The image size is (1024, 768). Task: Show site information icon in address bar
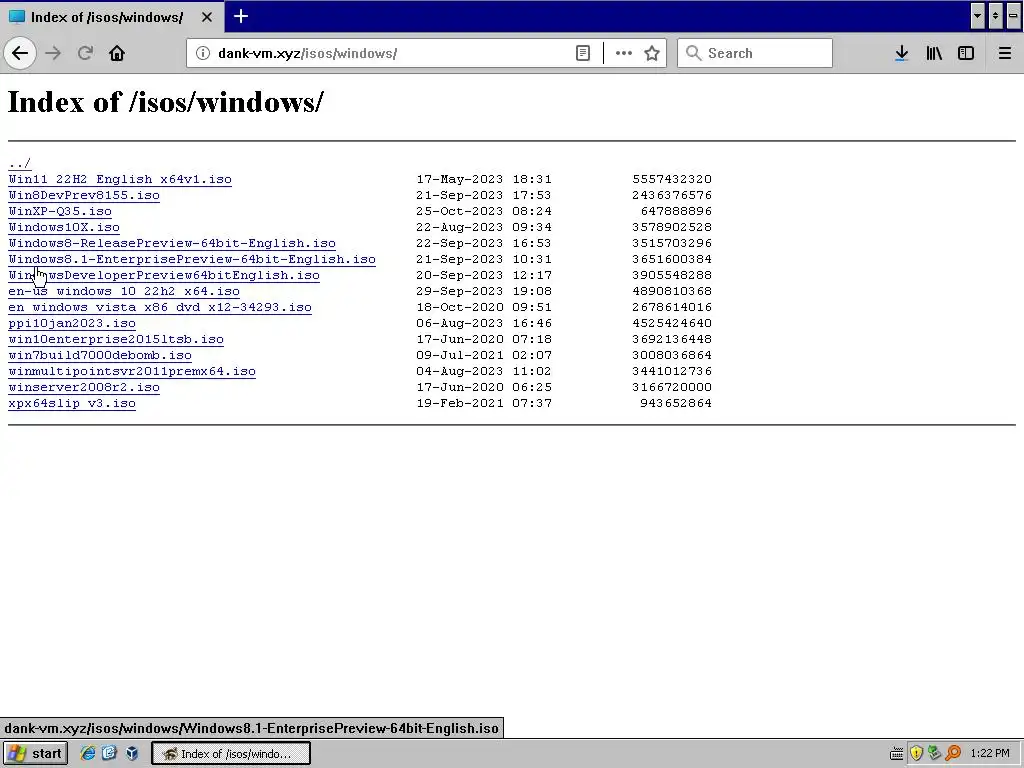tap(203, 53)
